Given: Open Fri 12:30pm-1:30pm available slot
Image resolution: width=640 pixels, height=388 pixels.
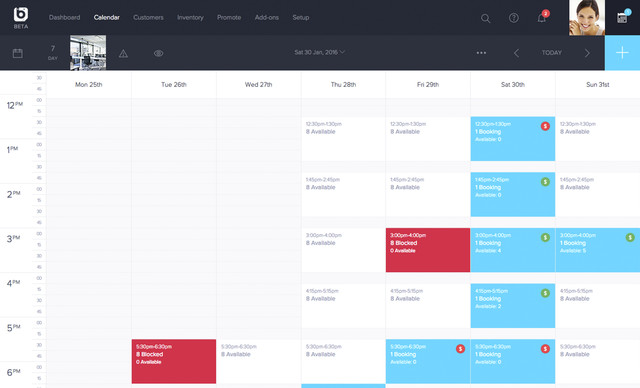Looking at the screenshot, I should (428, 139).
